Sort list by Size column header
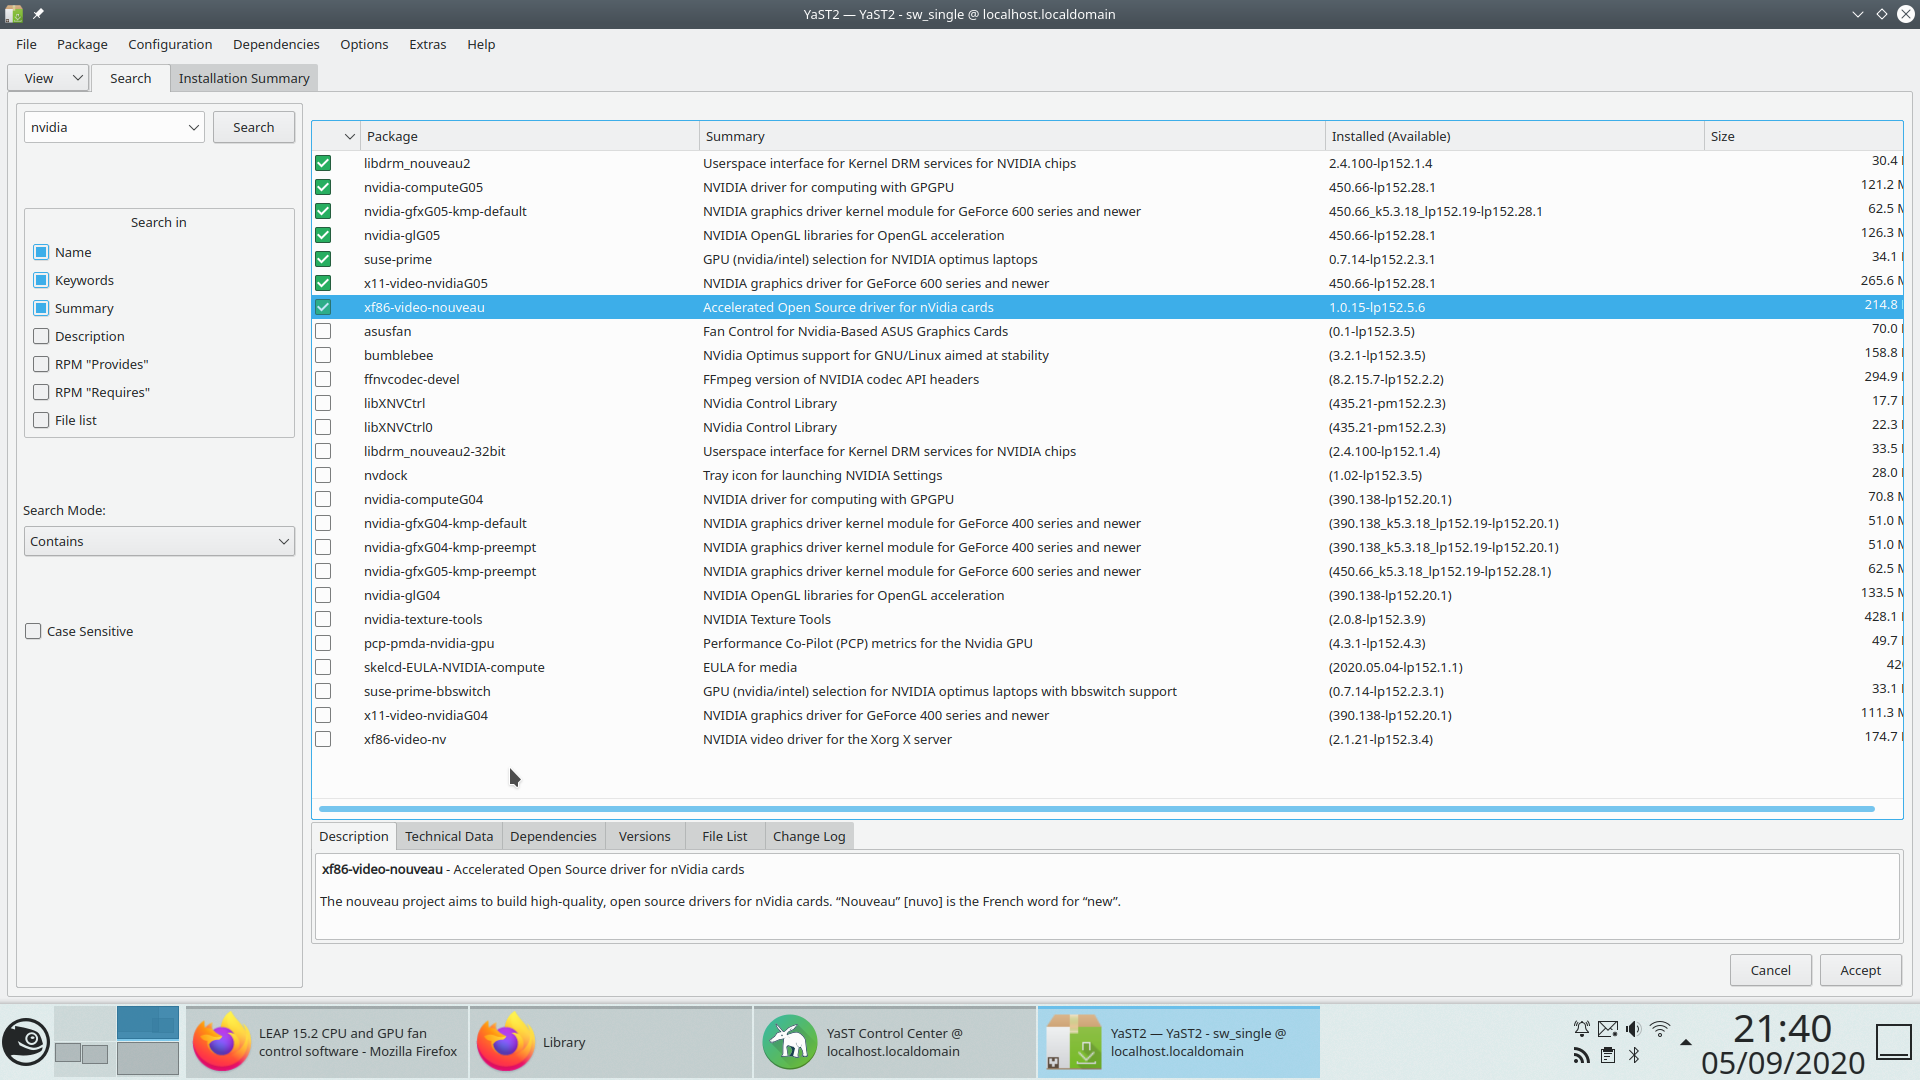The width and height of the screenshot is (1920, 1080). click(x=1803, y=136)
